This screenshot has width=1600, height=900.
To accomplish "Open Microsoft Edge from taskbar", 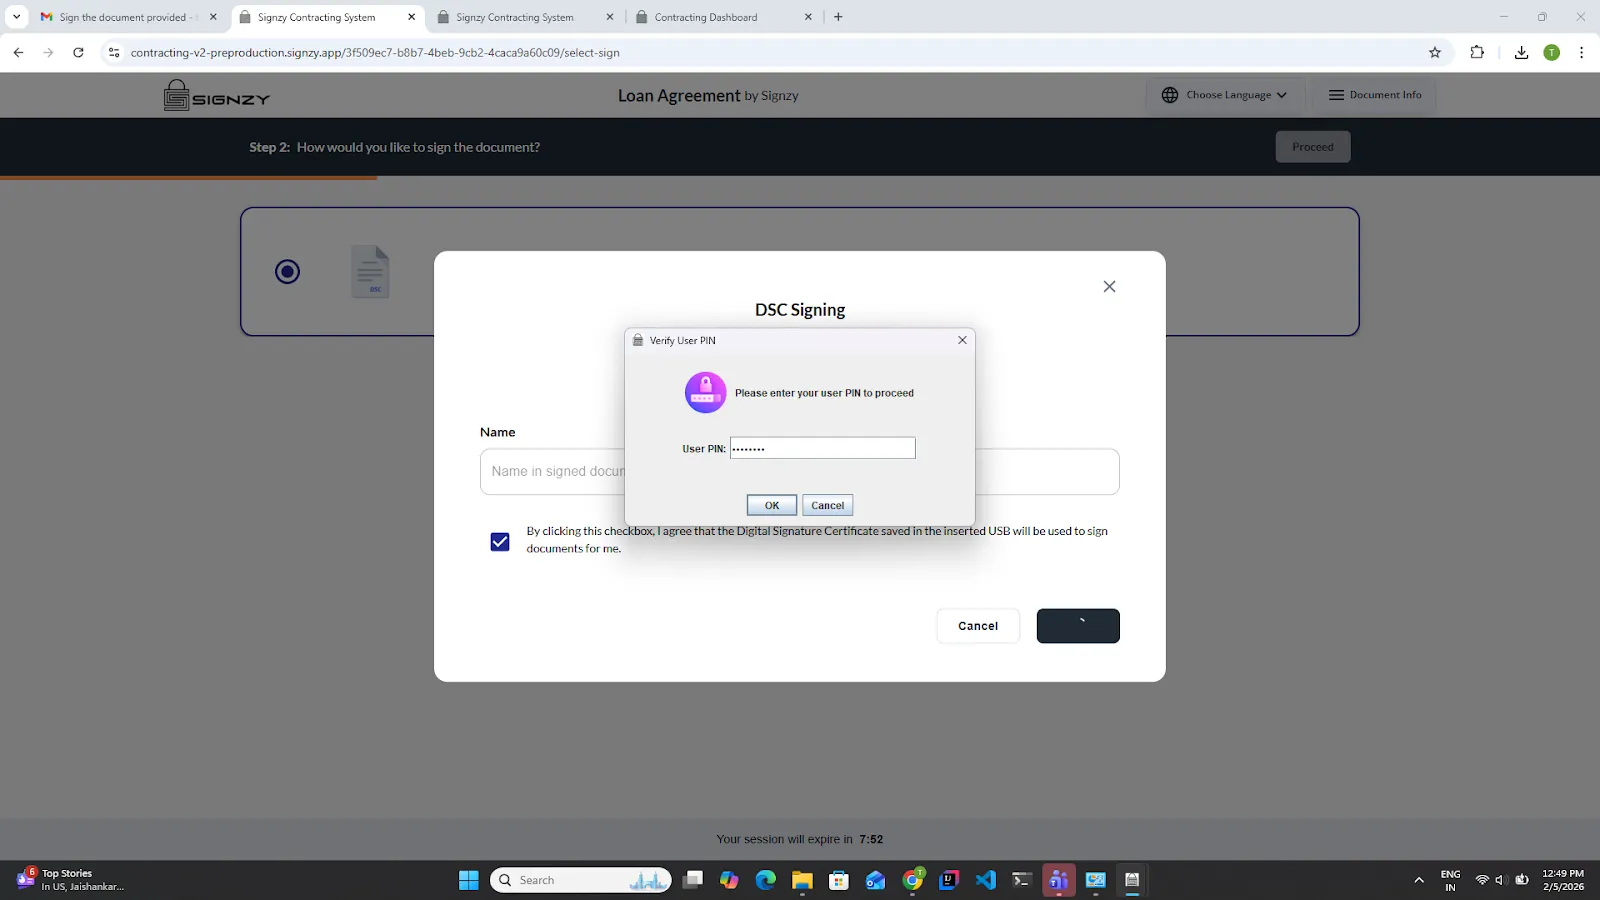I will (766, 880).
